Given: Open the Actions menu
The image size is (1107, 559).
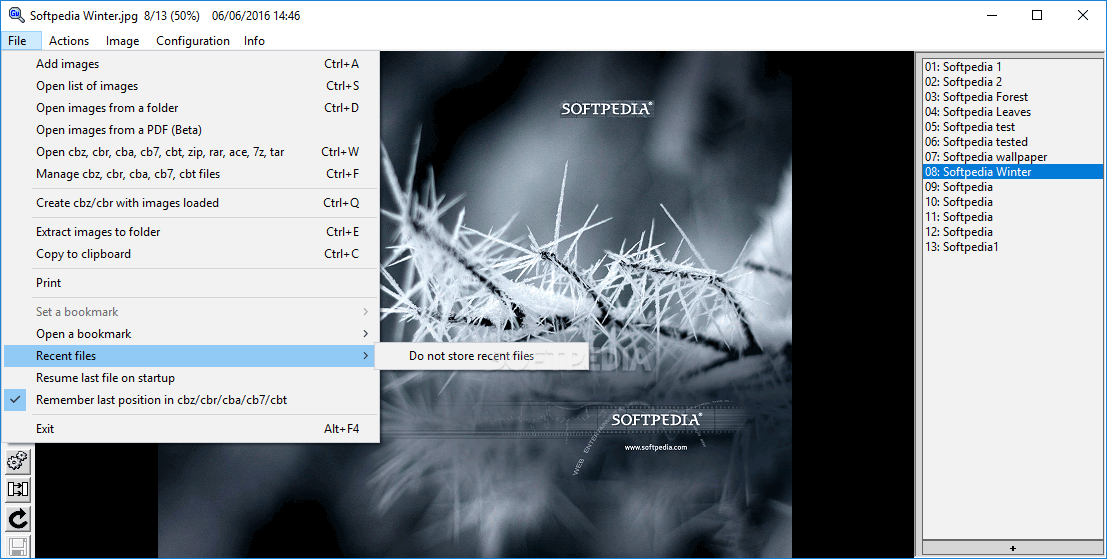Looking at the screenshot, I should pos(69,41).
